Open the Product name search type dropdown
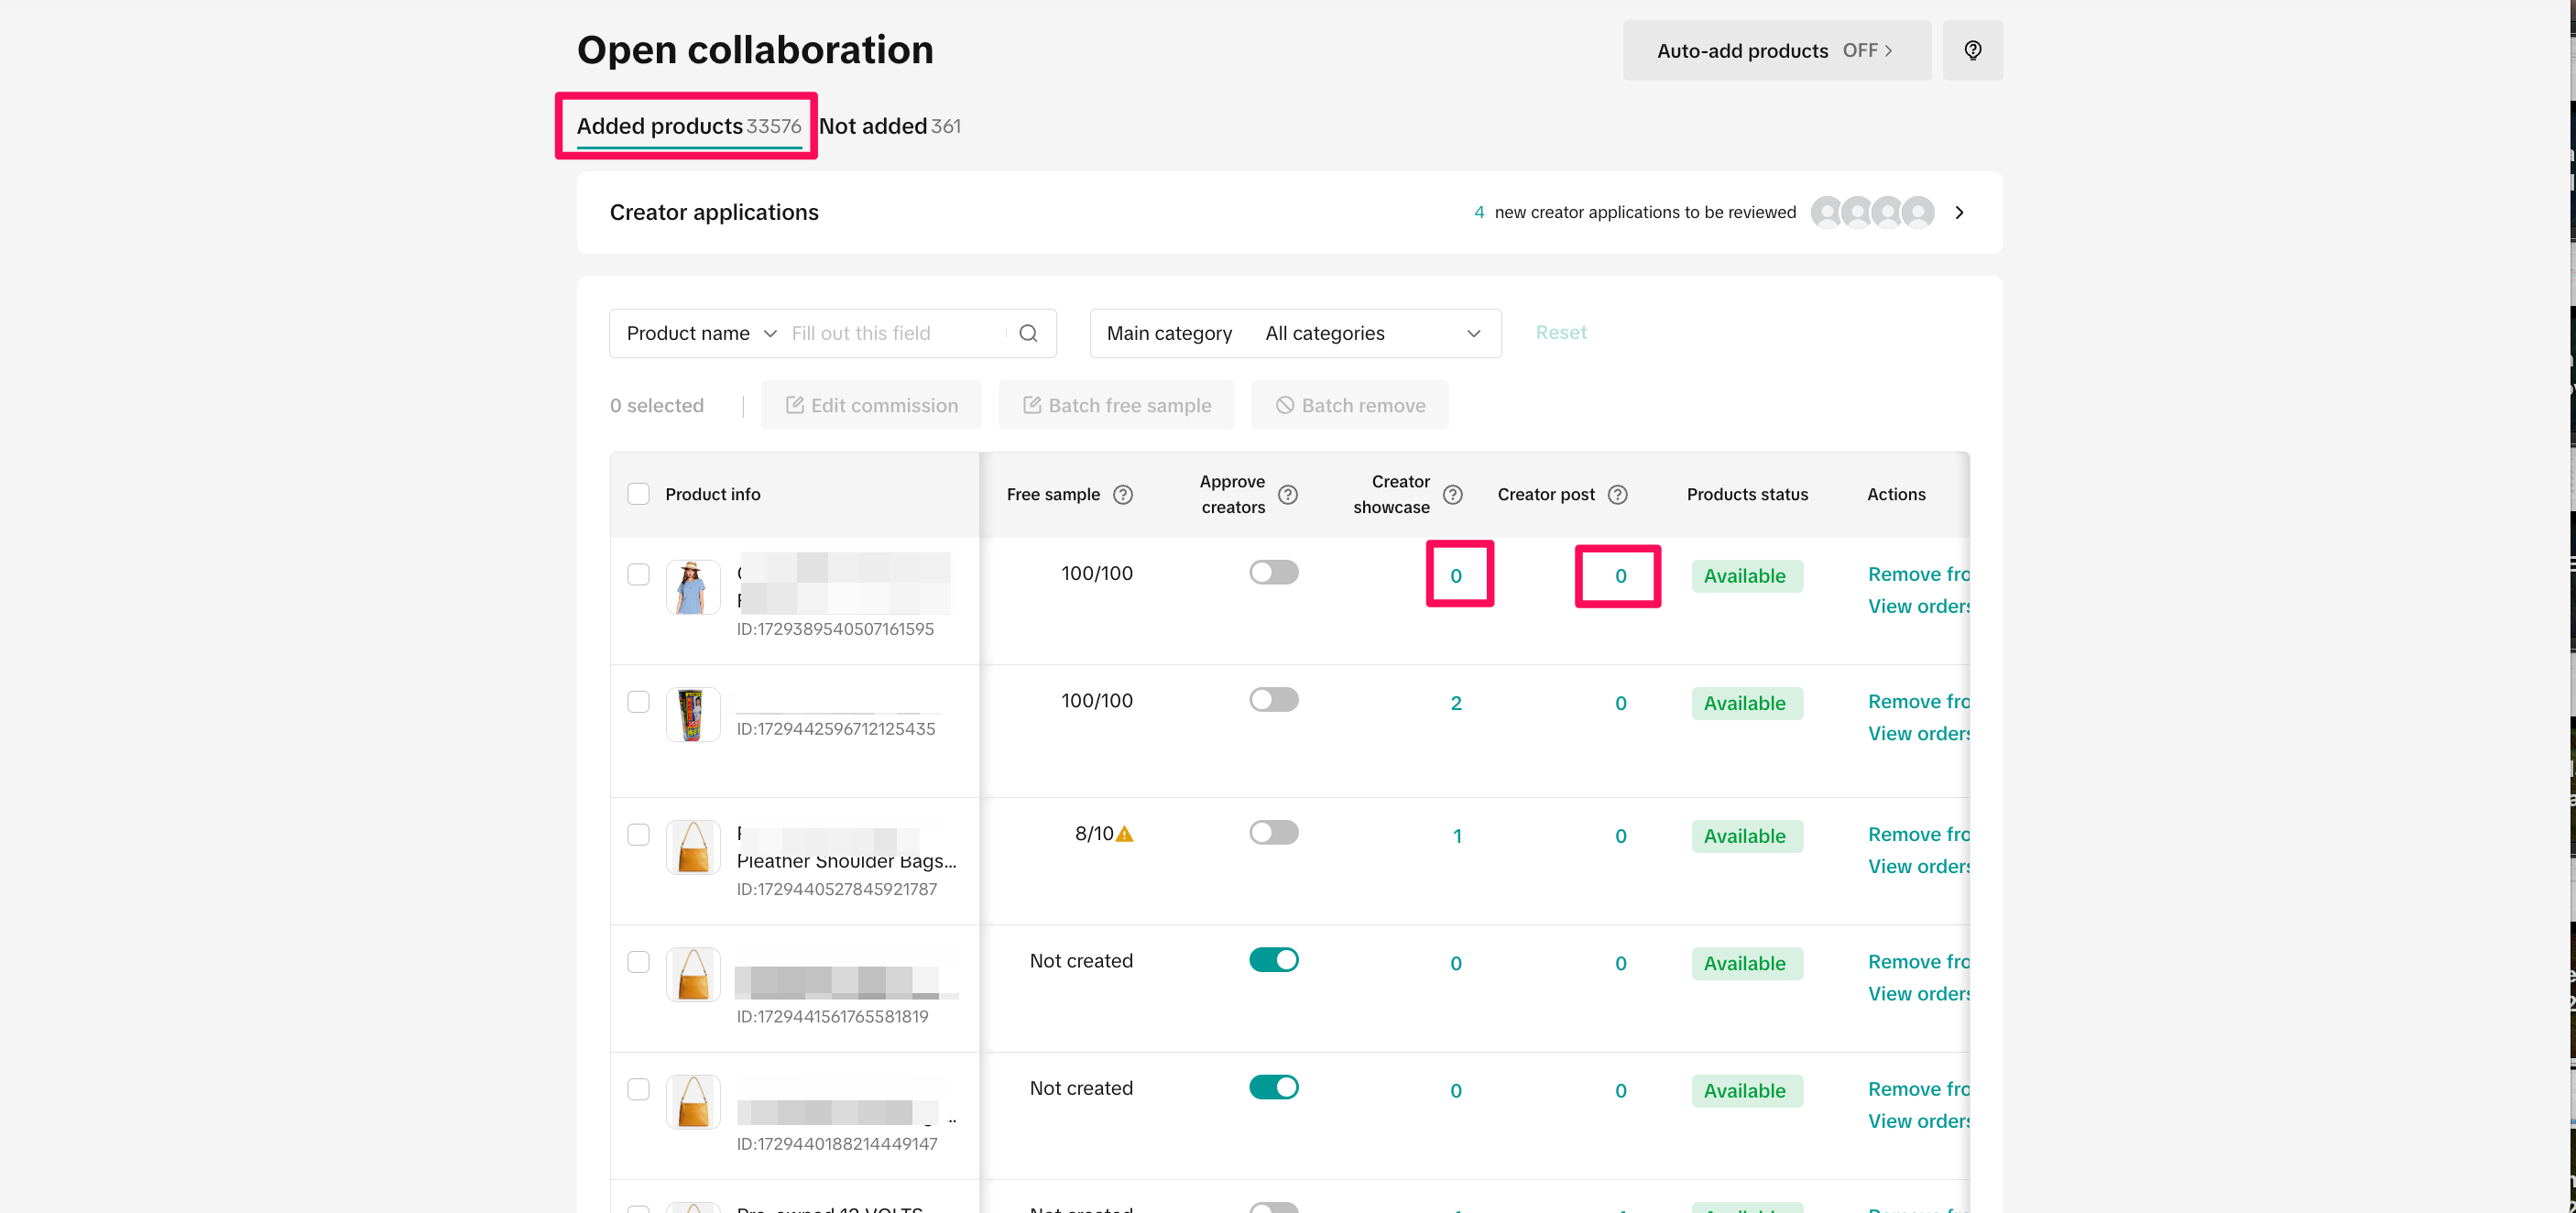2576x1213 pixels. (700, 333)
